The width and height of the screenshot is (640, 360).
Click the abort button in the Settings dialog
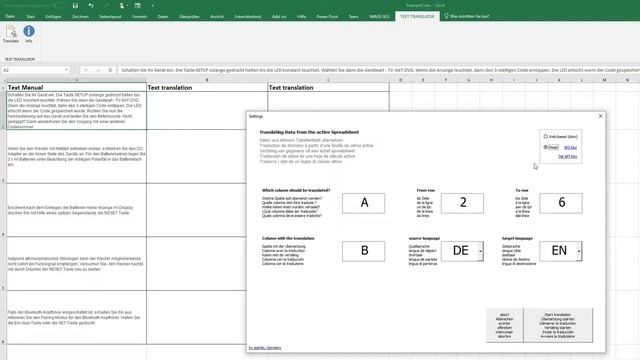(504, 325)
